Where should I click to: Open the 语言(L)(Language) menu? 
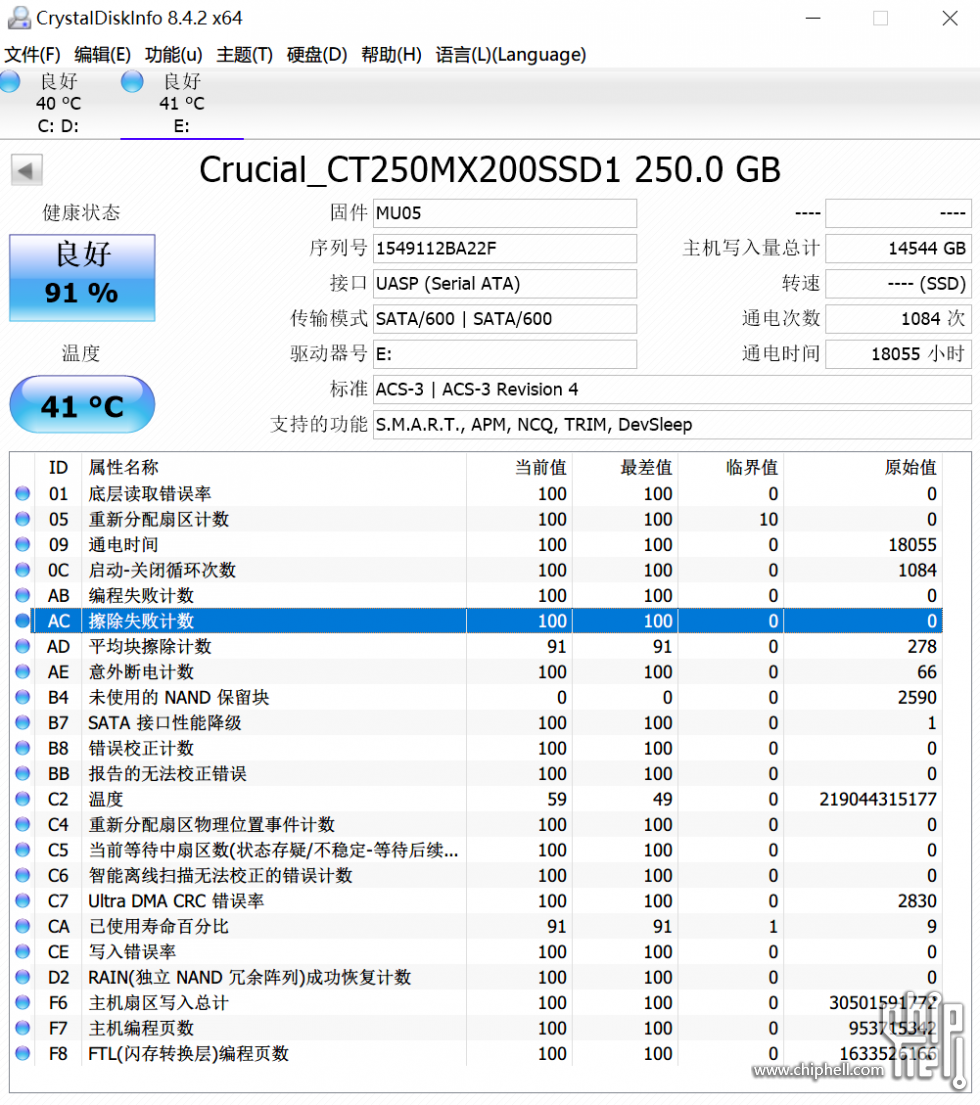click(511, 54)
